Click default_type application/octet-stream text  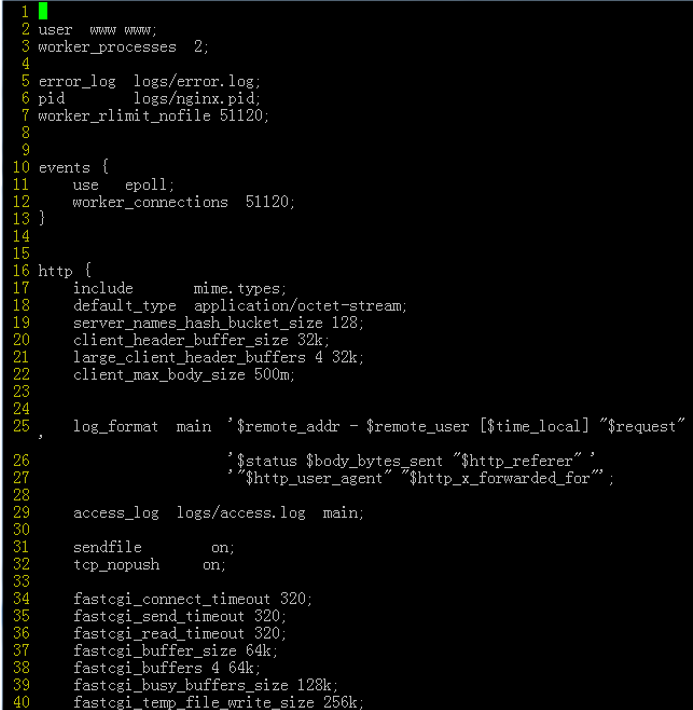(240, 306)
